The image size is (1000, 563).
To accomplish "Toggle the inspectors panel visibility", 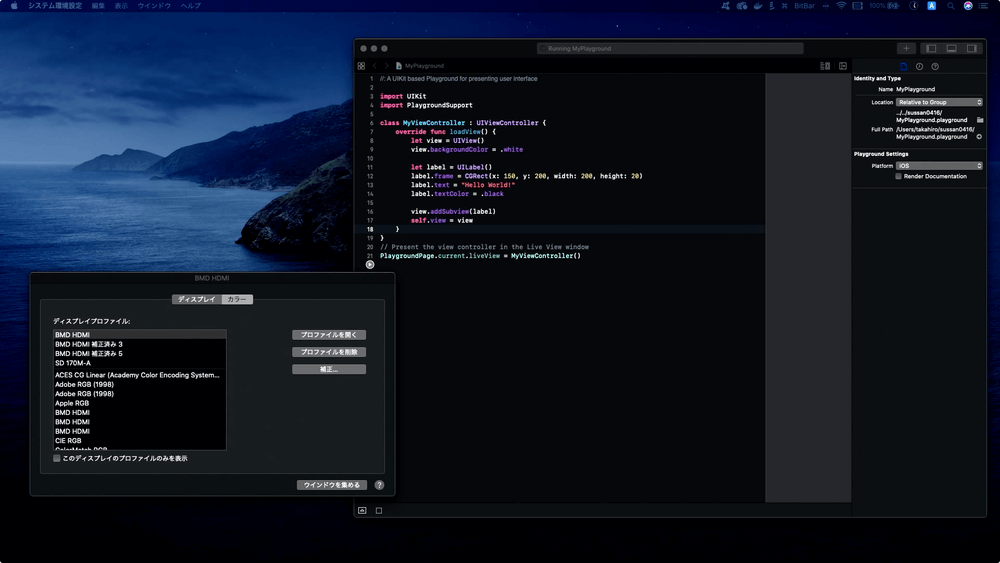I will tap(972, 48).
